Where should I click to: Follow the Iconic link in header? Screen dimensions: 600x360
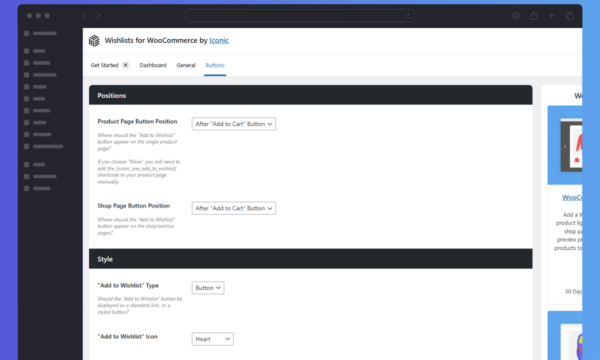219,40
